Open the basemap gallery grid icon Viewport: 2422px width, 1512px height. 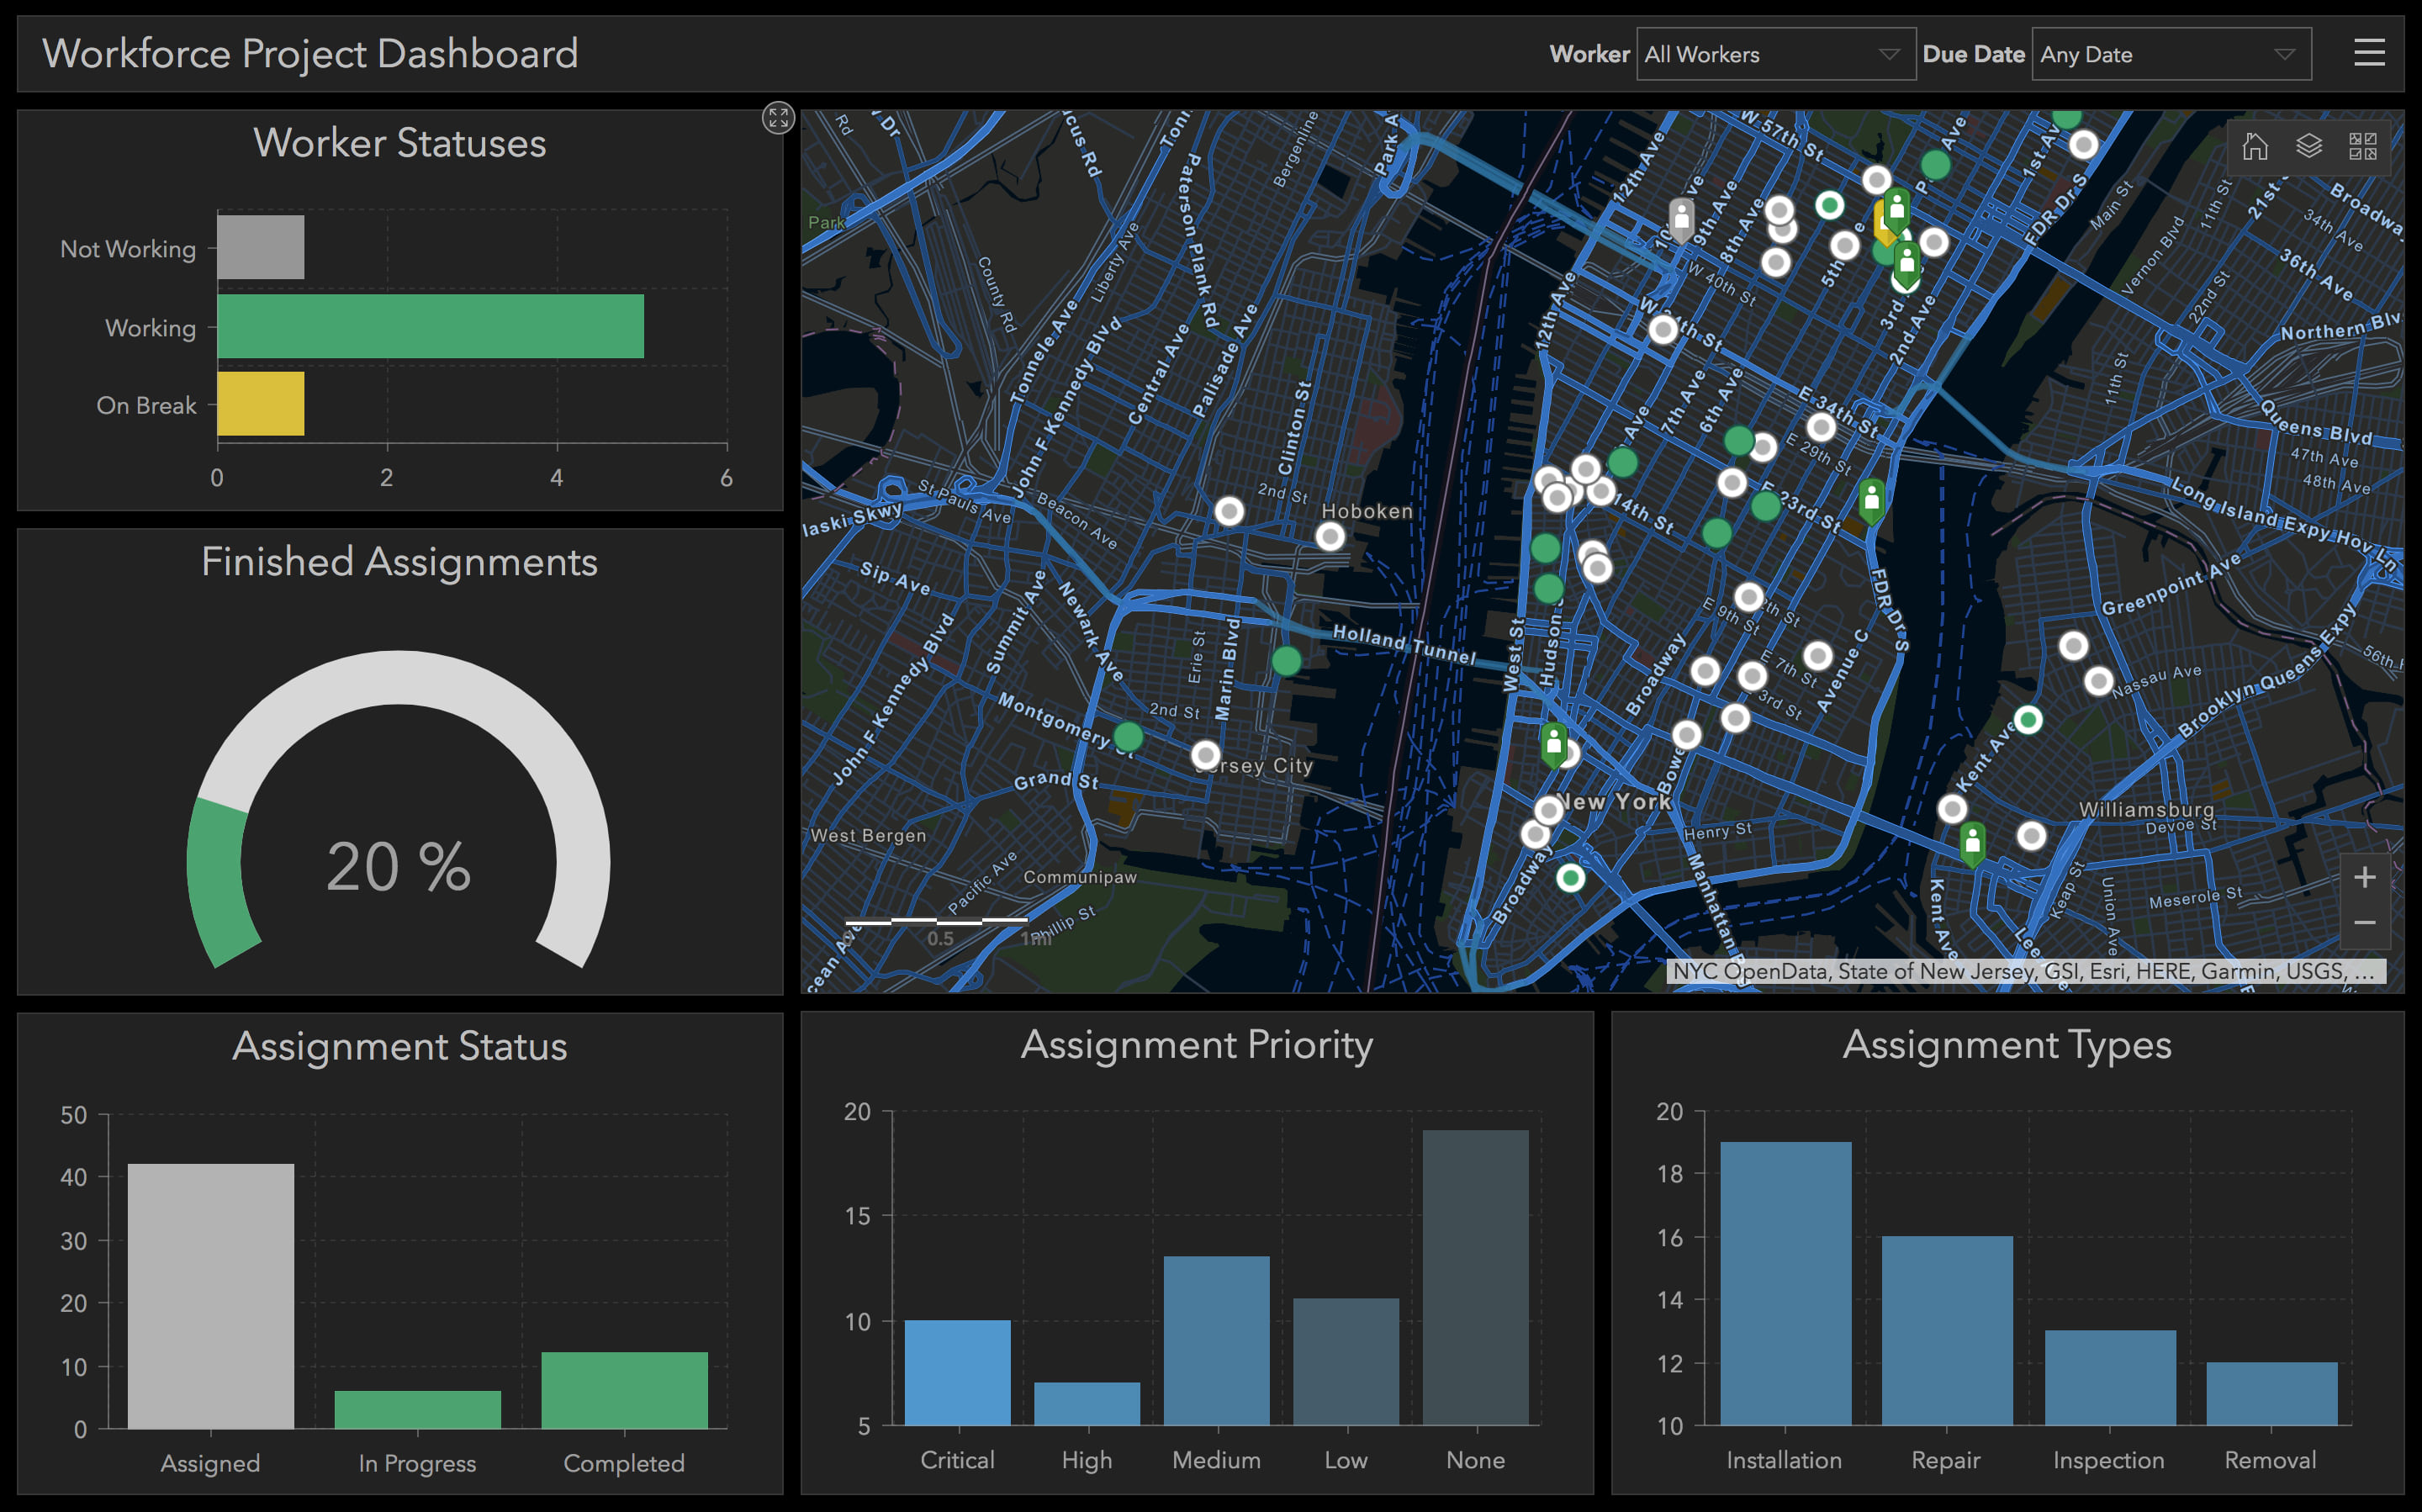point(2363,147)
